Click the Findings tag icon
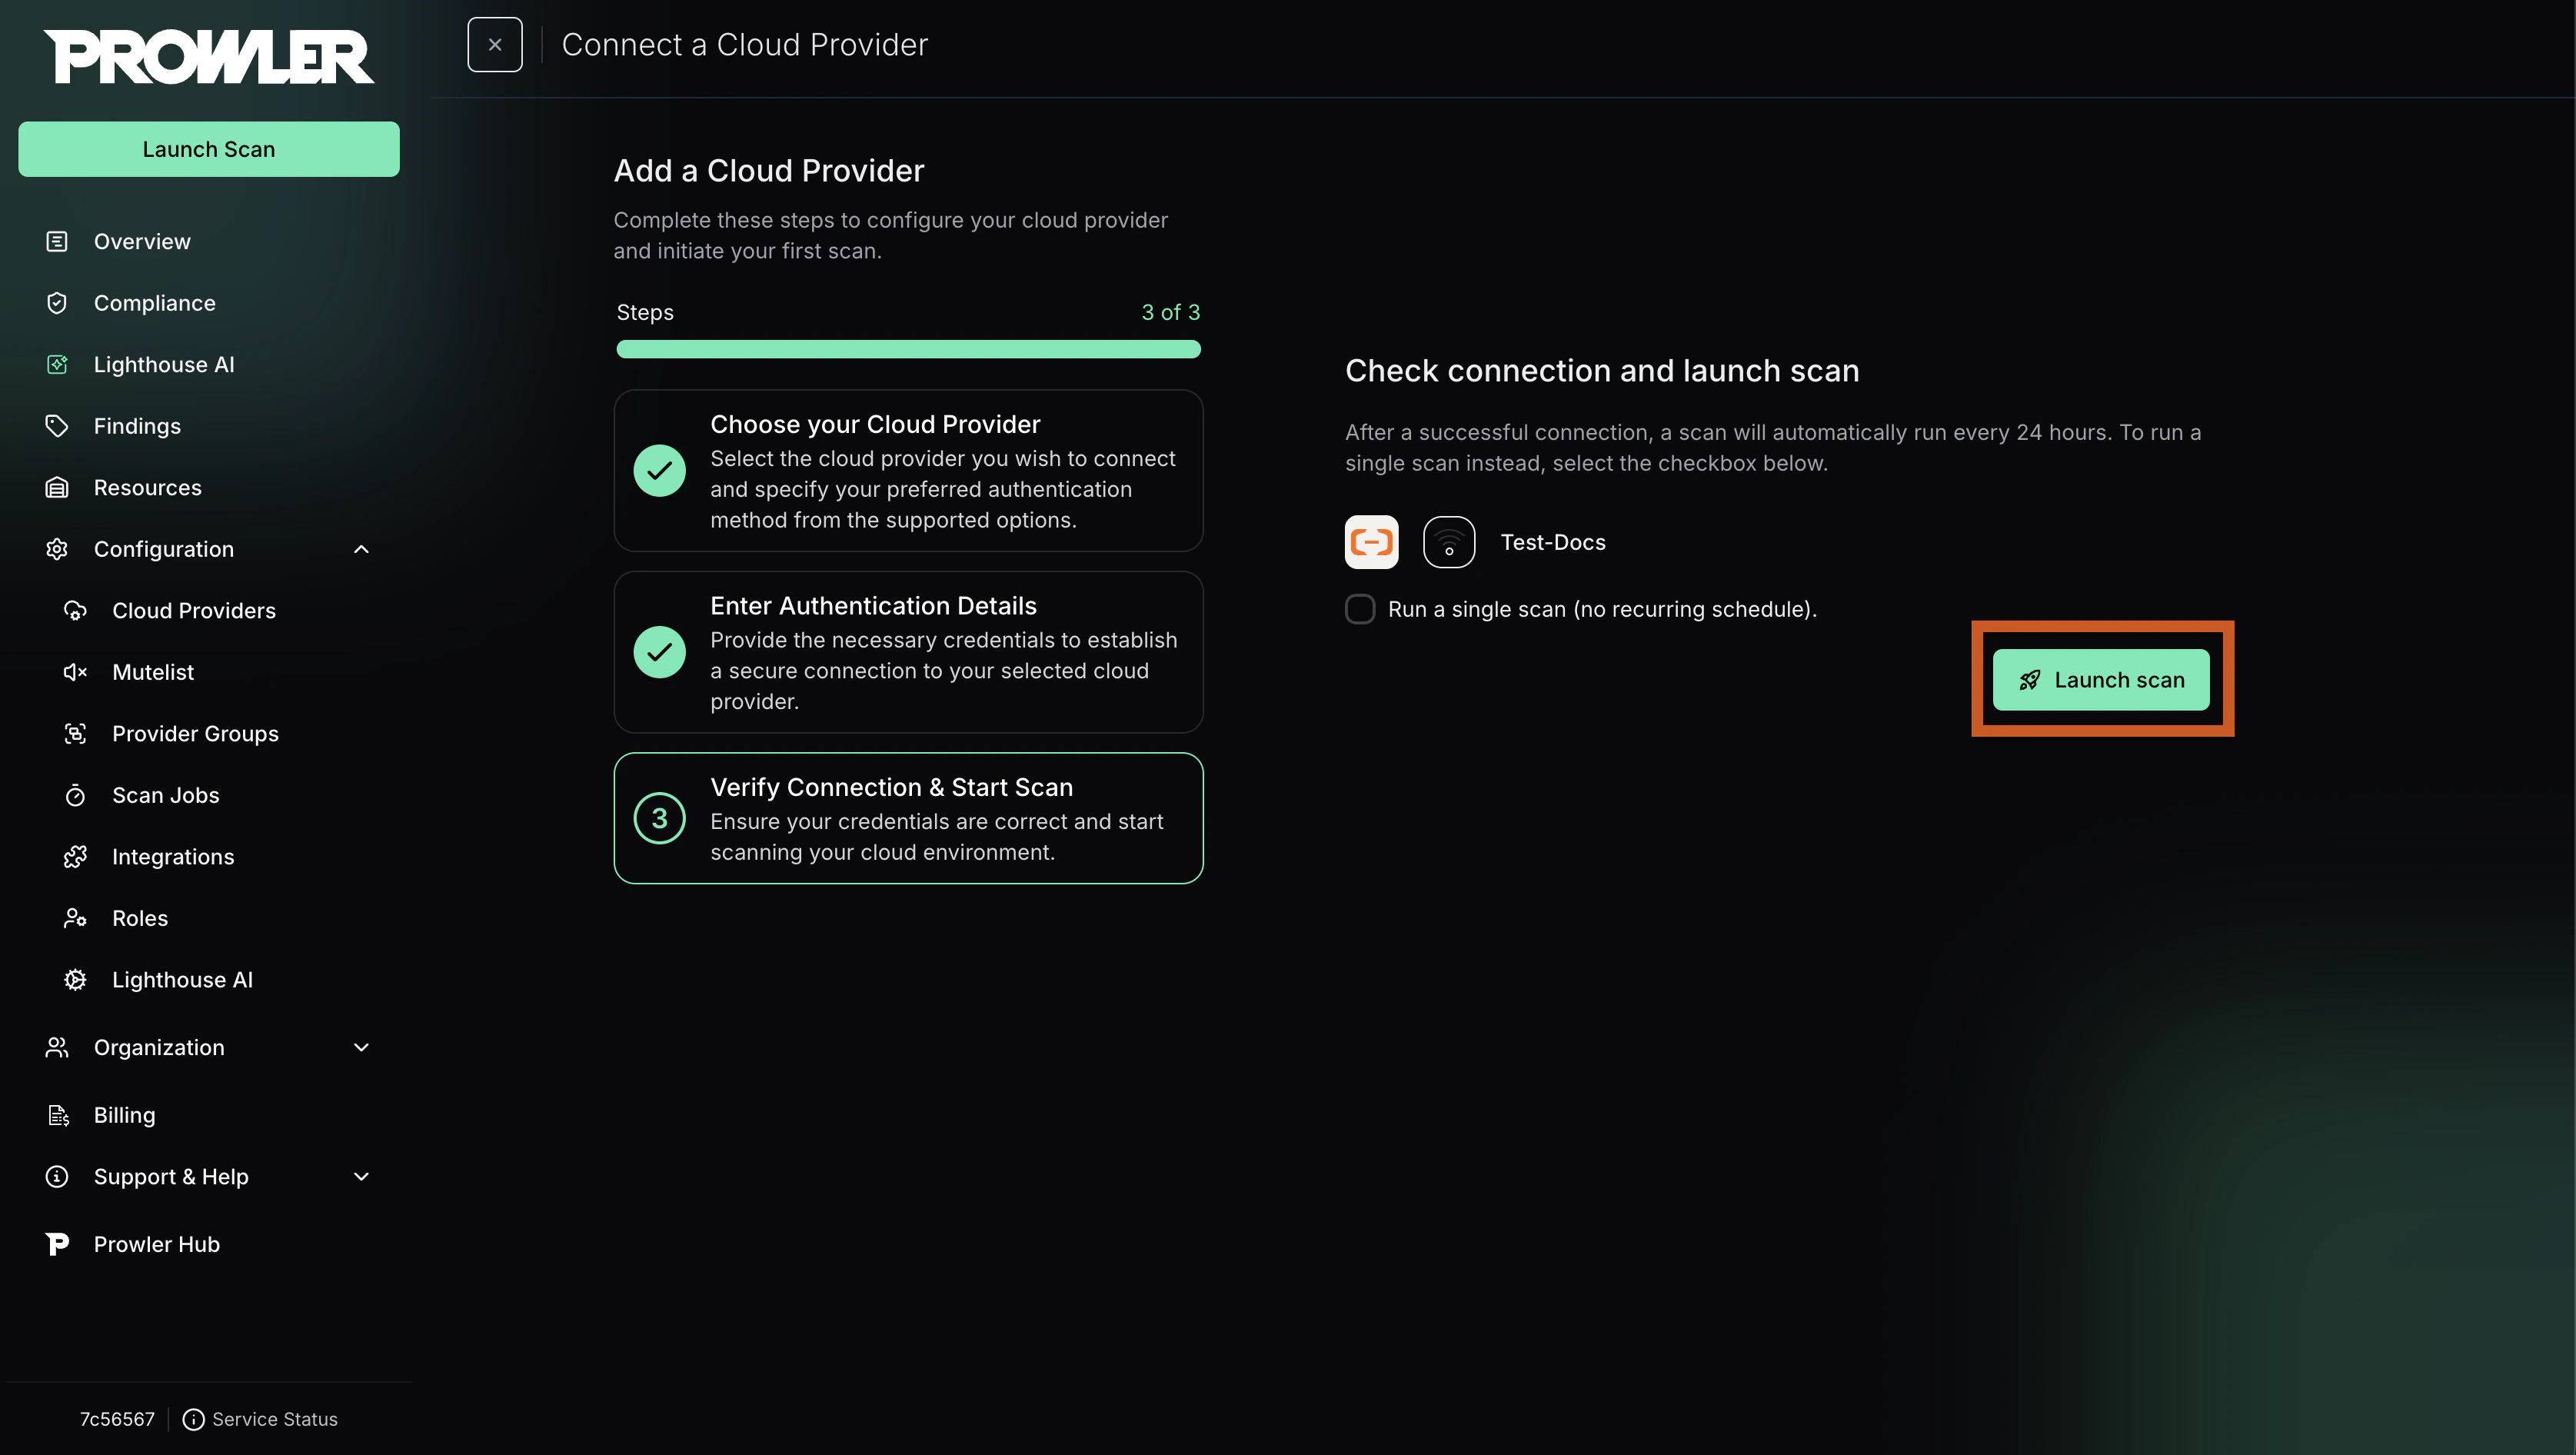The height and width of the screenshot is (1455, 2576). click(x=57, y=426)
